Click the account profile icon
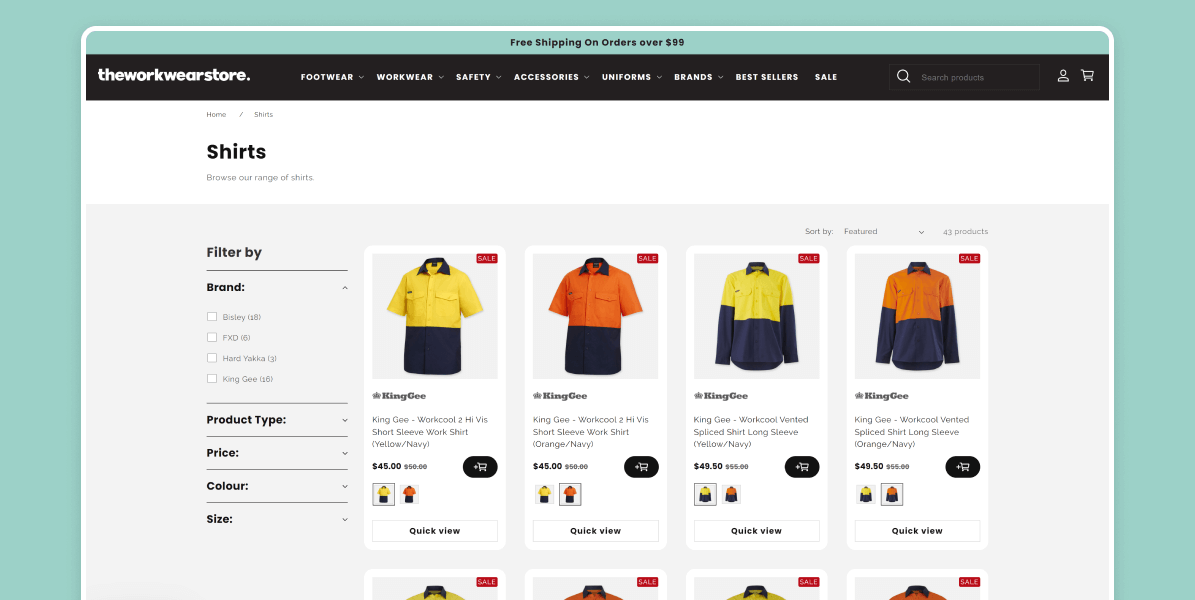 pos(1063,76)
